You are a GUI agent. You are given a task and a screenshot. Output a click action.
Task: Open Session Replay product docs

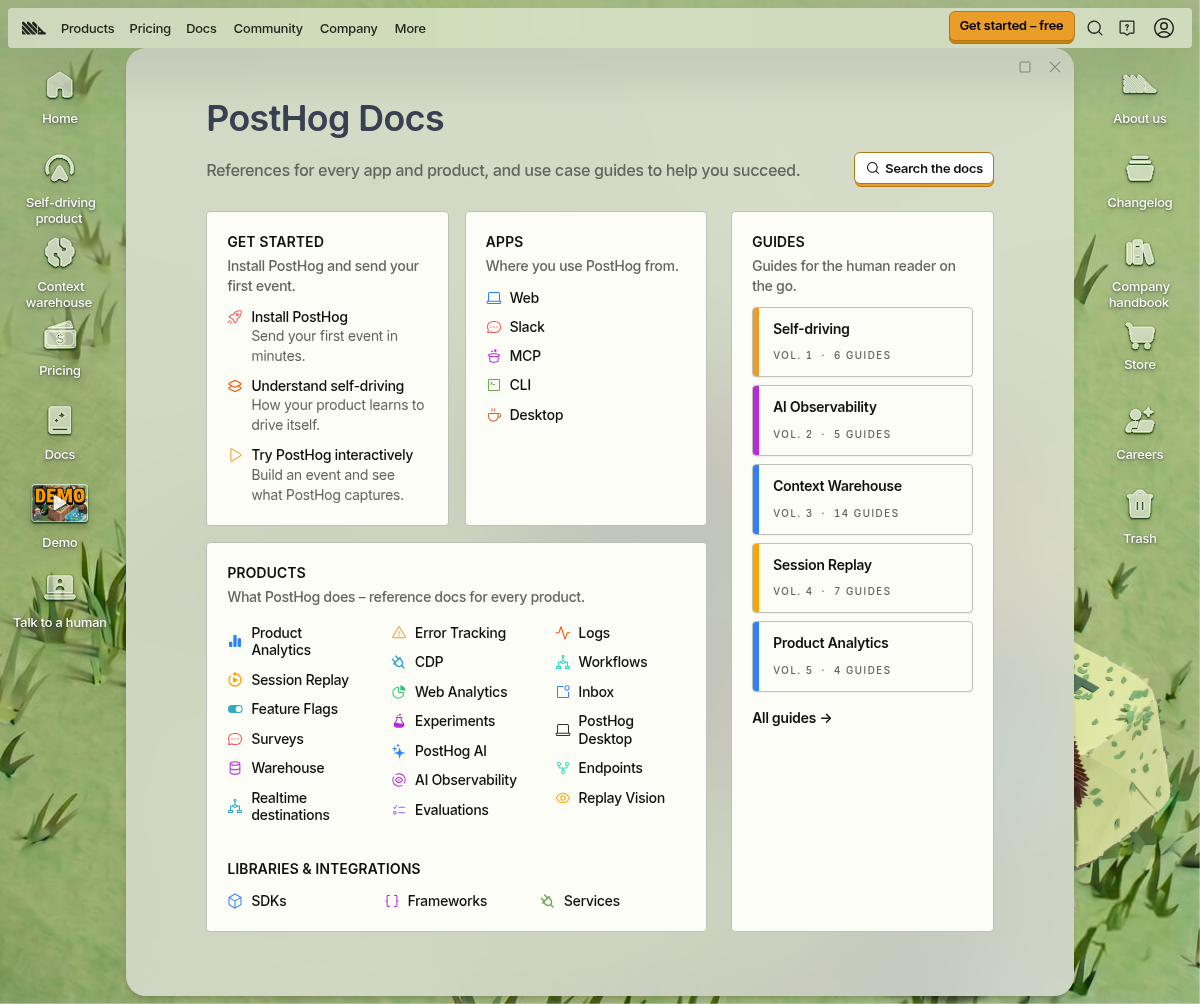coord(288,680)
